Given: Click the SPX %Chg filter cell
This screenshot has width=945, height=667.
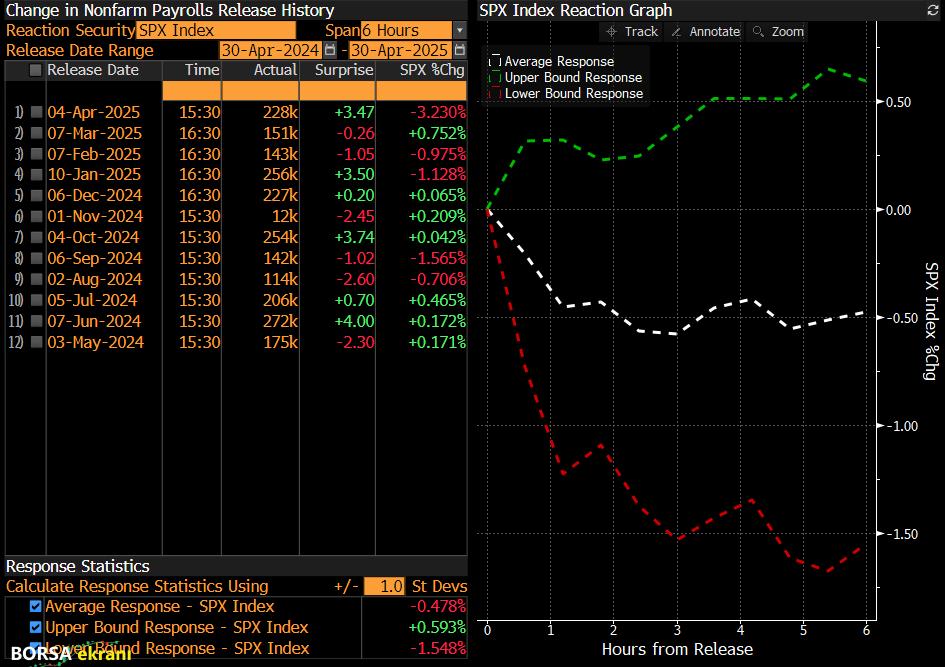Looking at the screenshot, I should [x=421, y=90].
